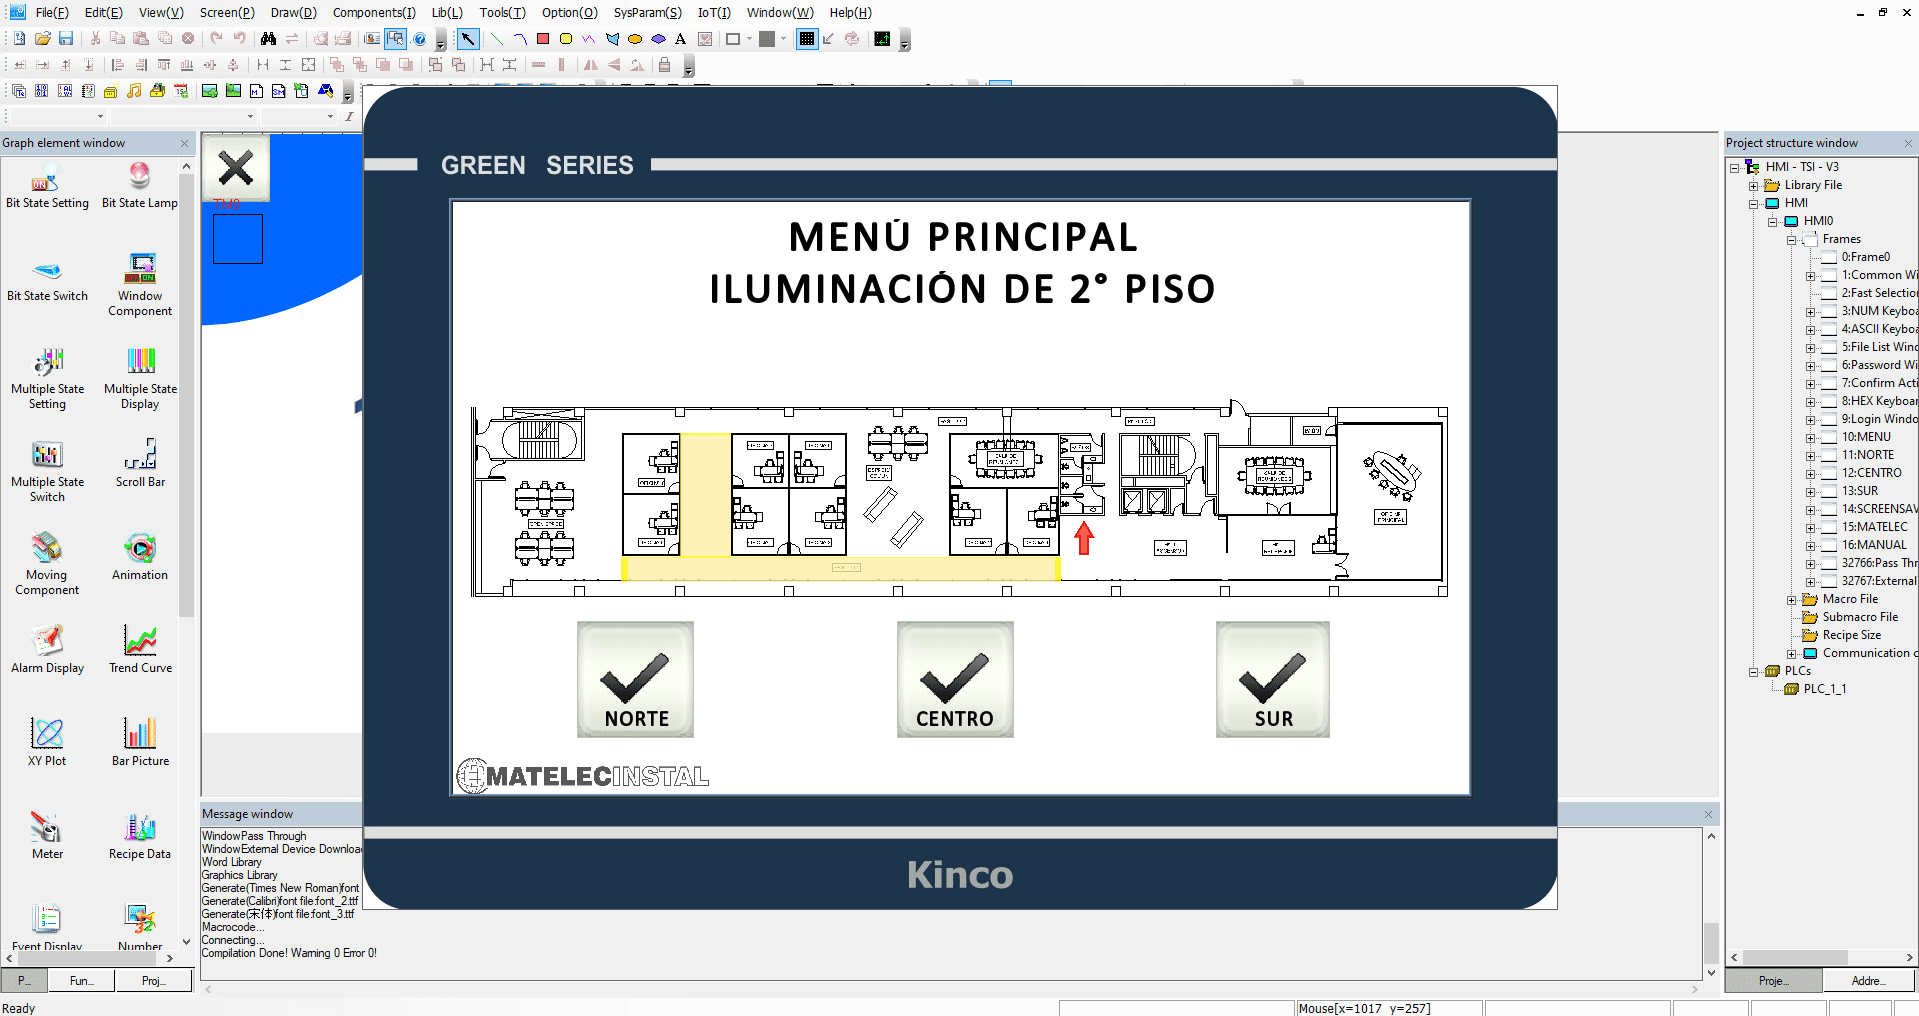Select the Animation component

(139, 548)
